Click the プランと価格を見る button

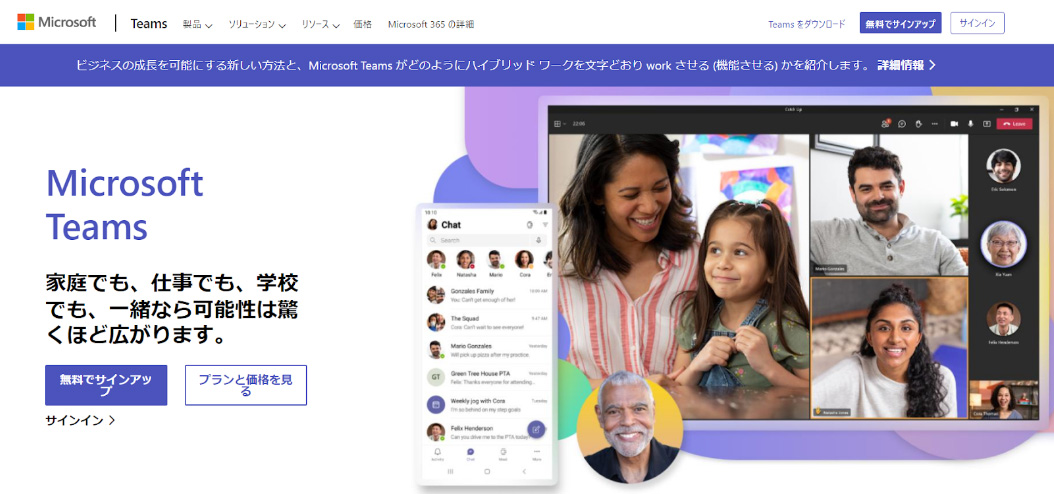pos(246,385)
